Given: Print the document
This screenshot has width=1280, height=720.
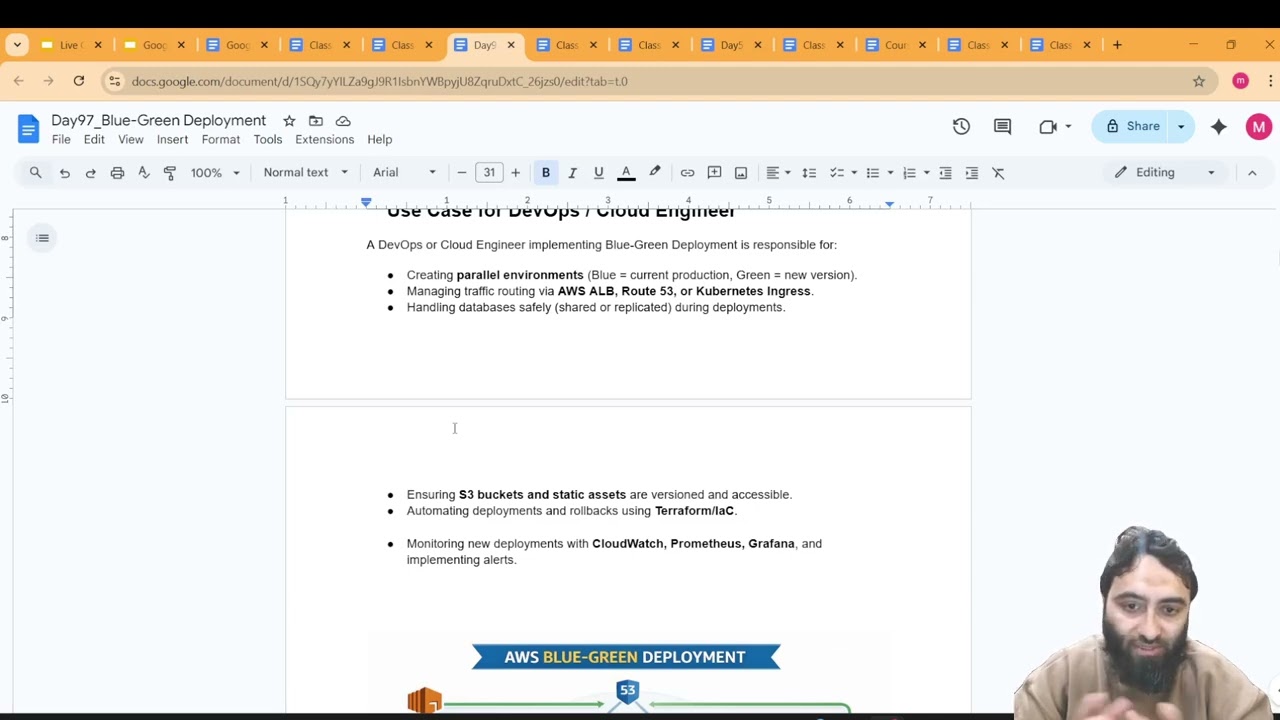Looking at the screenshot, I should coord(117,173).
